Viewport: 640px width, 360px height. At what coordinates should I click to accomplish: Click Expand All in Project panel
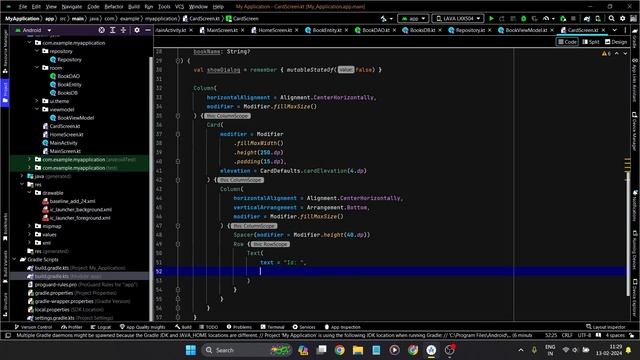113,30
